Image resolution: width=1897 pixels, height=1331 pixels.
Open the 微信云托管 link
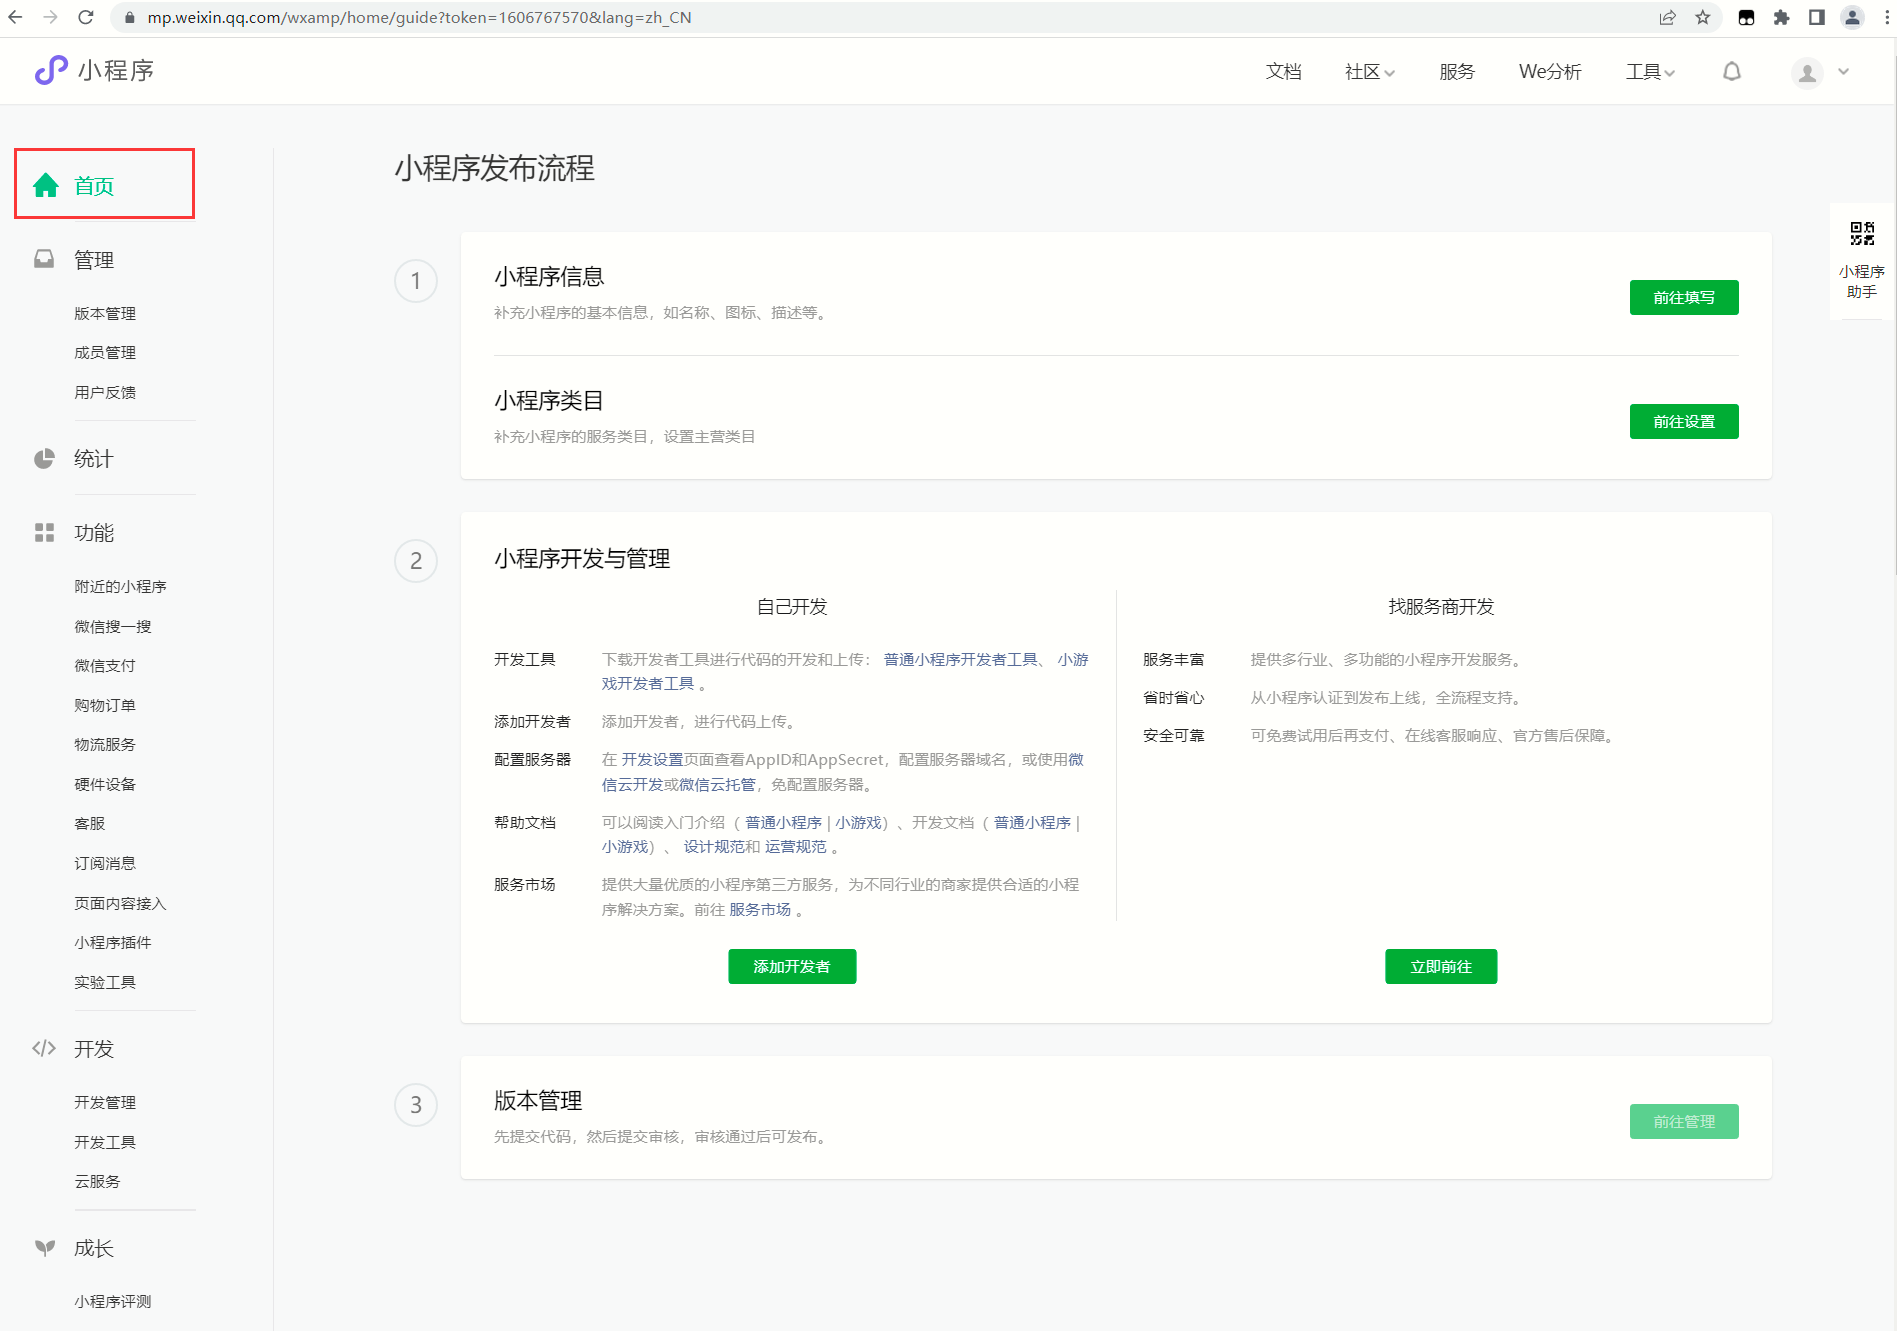(x=717, y=784)
